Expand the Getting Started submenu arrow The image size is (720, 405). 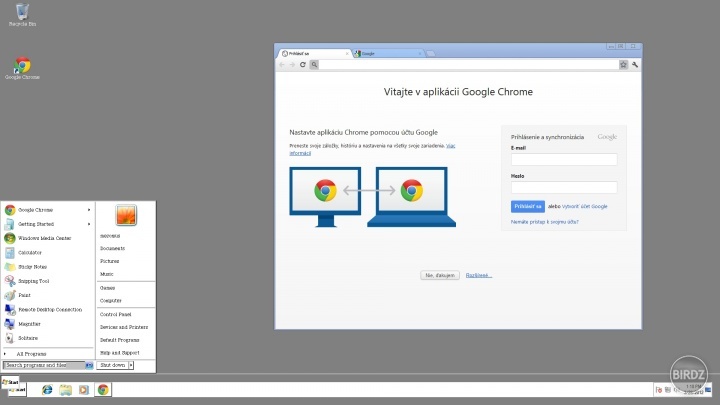pos(89,224)
